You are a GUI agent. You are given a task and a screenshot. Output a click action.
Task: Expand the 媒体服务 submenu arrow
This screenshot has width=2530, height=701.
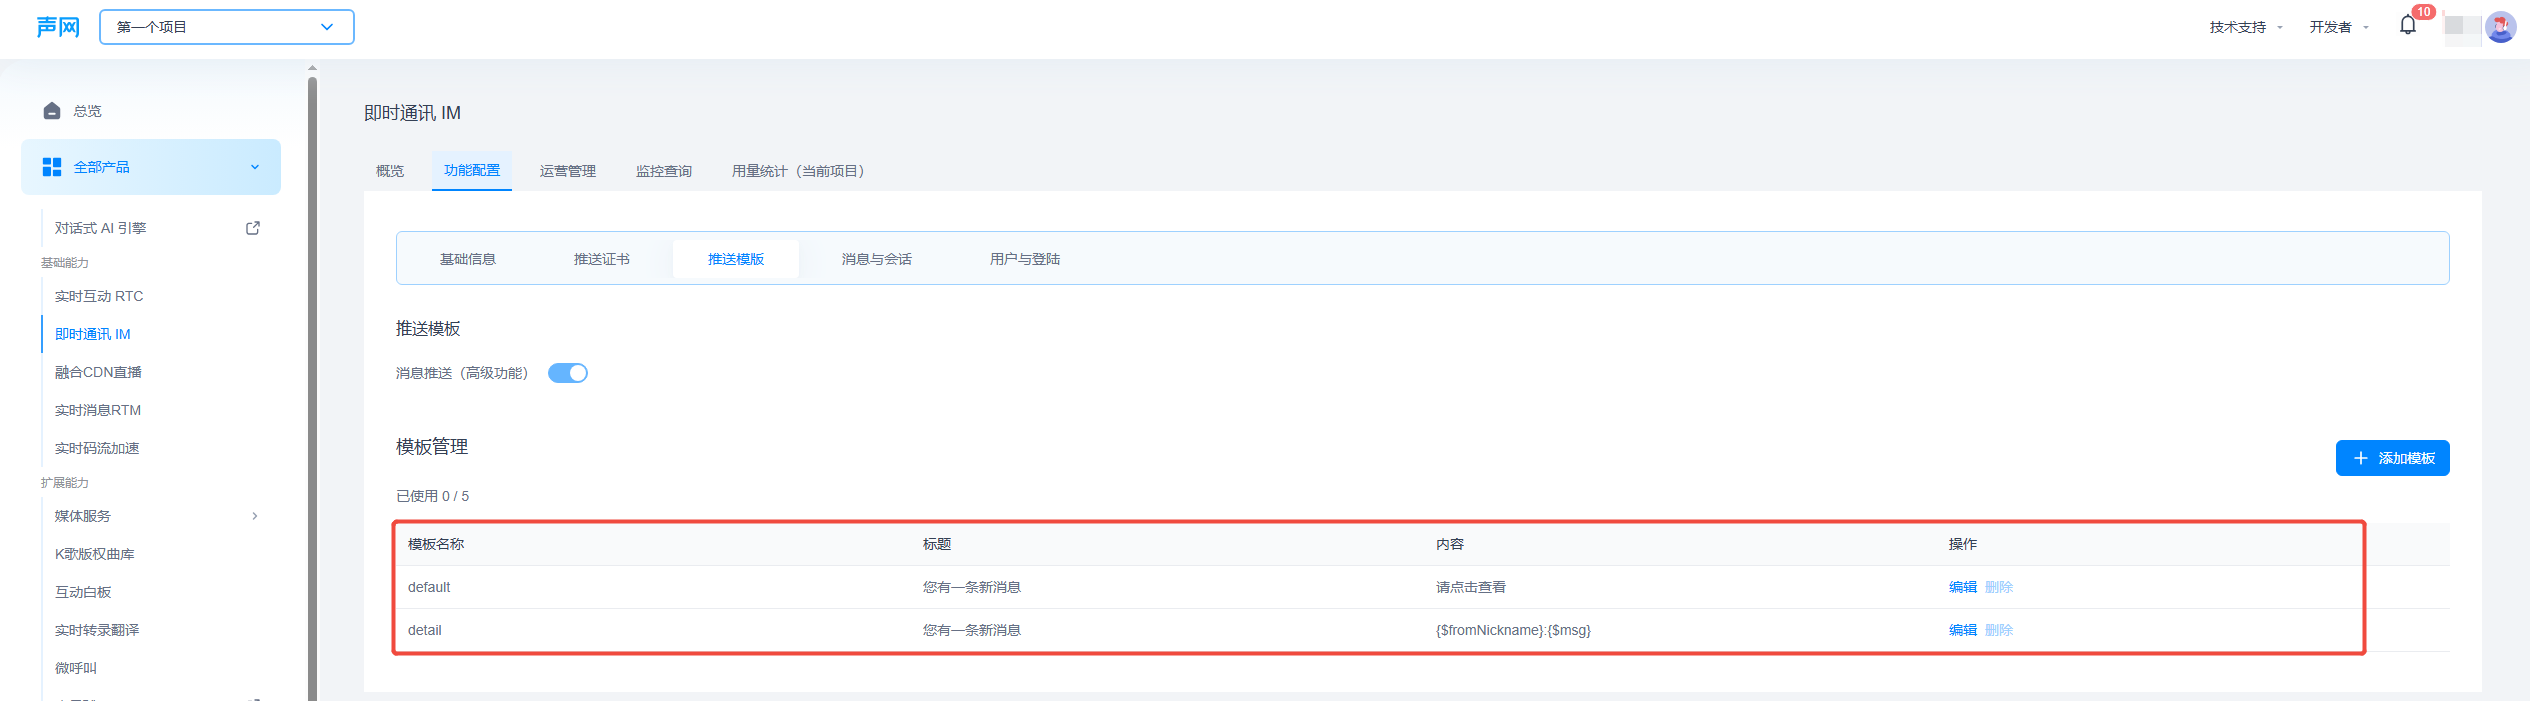coord(255,516)
